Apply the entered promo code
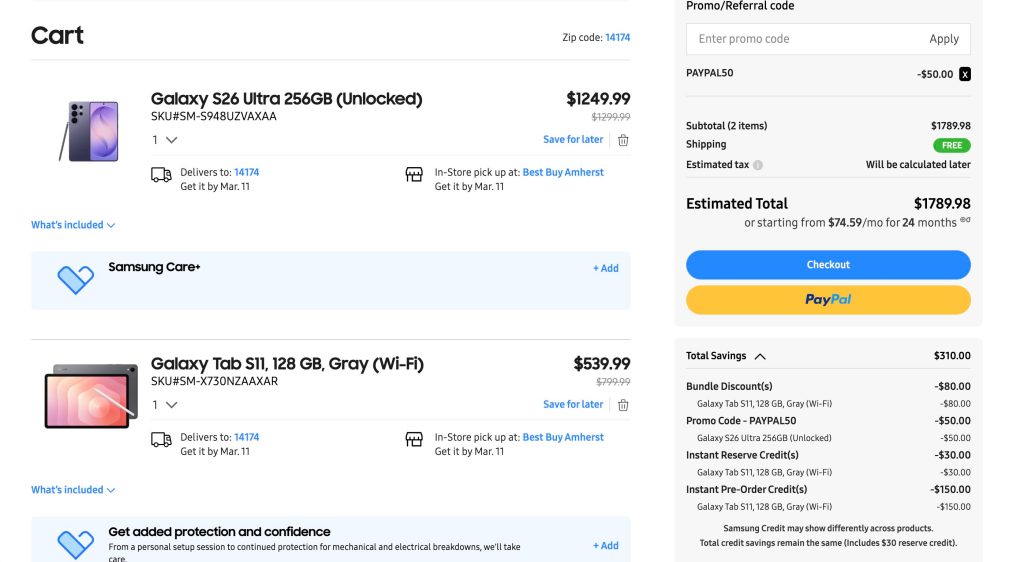The image size is (1024, 562). click(944, 39)
